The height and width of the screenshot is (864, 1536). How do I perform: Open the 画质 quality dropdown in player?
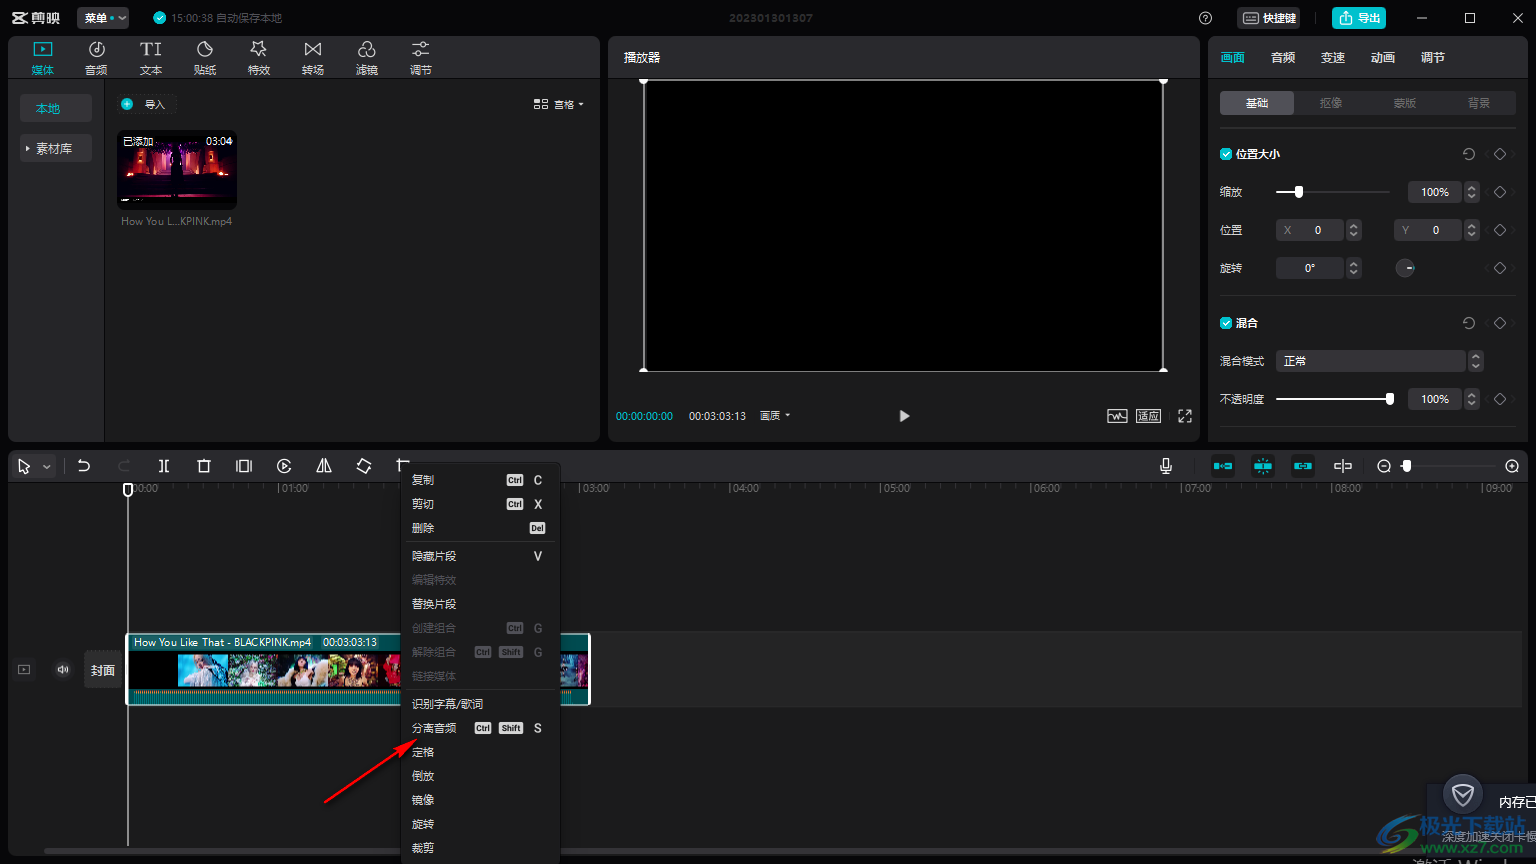click(775, 416)
